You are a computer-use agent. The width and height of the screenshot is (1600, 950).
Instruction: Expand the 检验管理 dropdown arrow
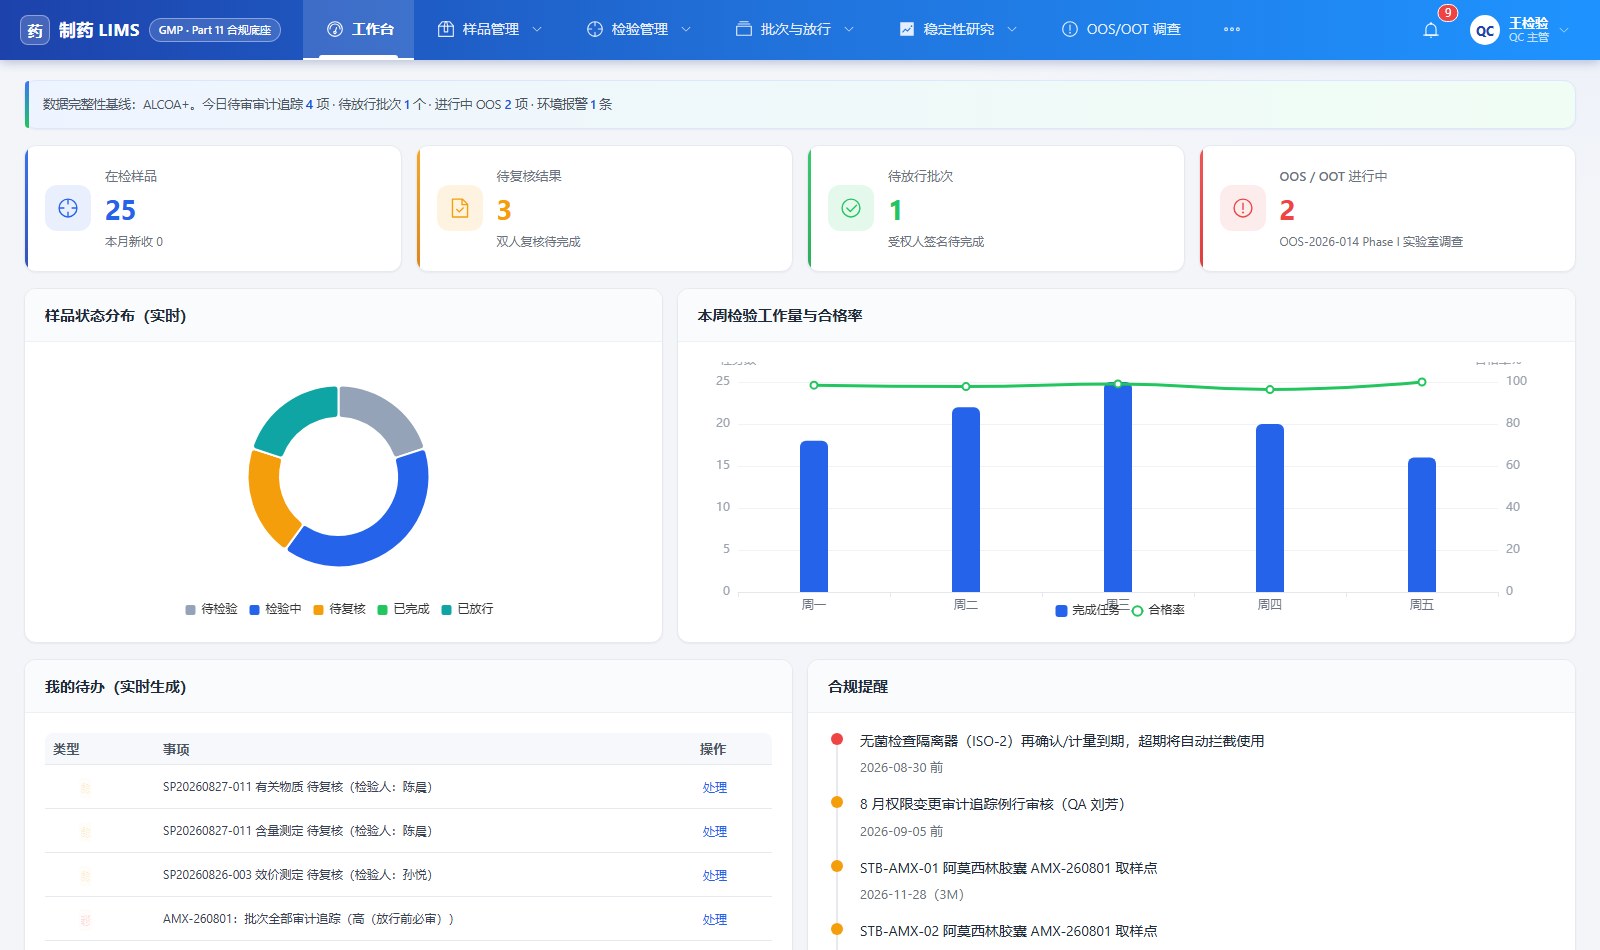[686, 29]
